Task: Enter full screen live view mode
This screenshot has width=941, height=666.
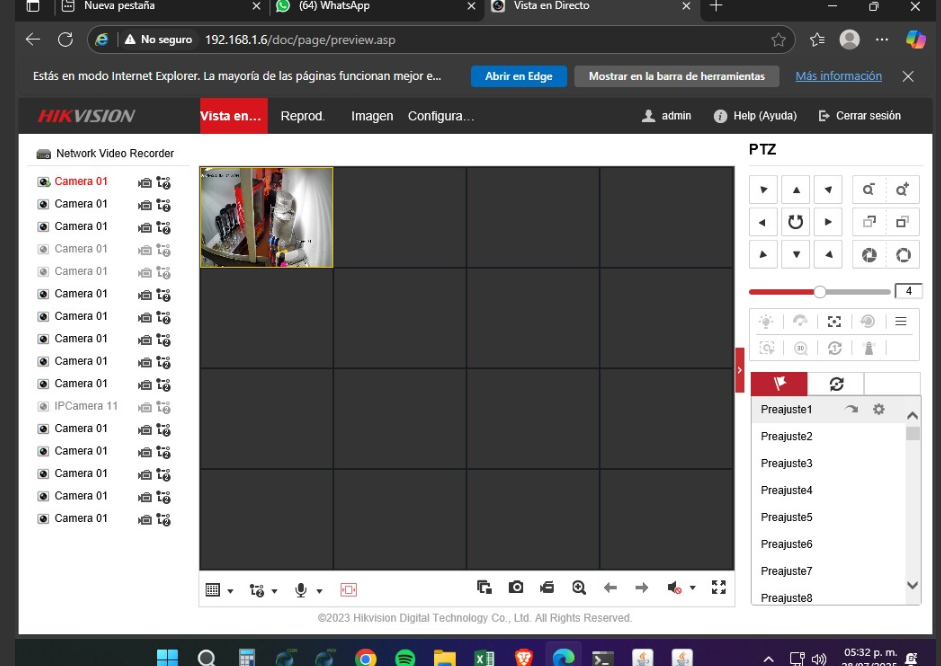Action: [x=718, y=588]
